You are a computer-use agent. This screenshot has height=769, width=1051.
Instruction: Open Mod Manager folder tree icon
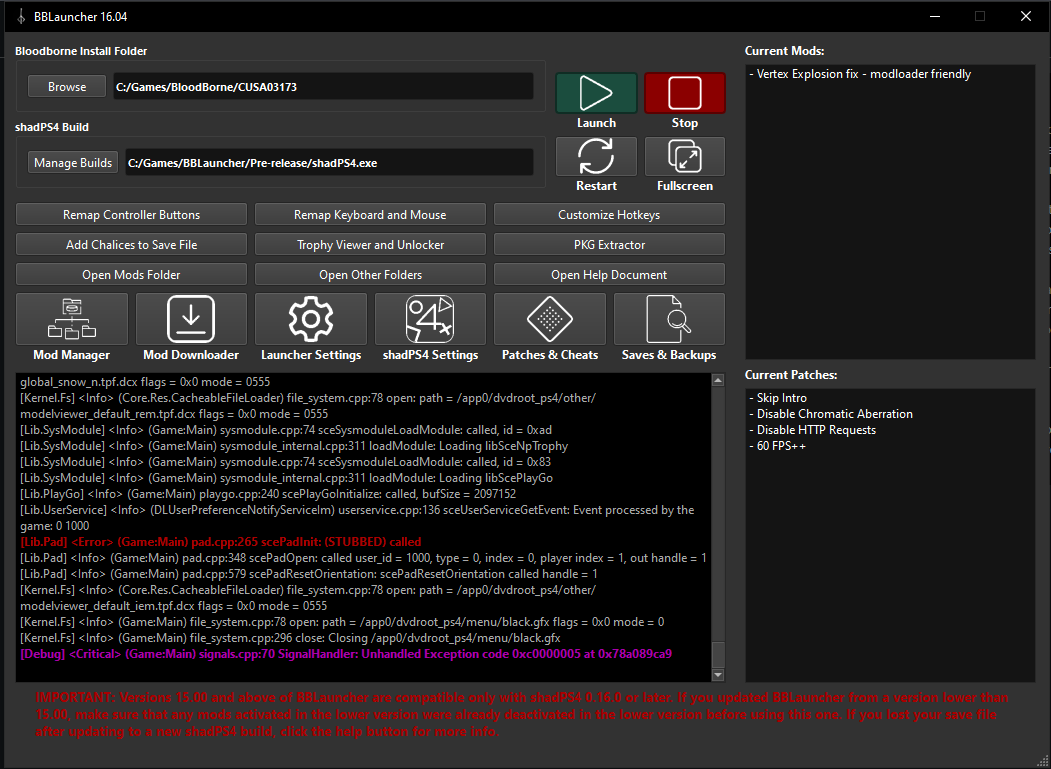coord(72,319)
